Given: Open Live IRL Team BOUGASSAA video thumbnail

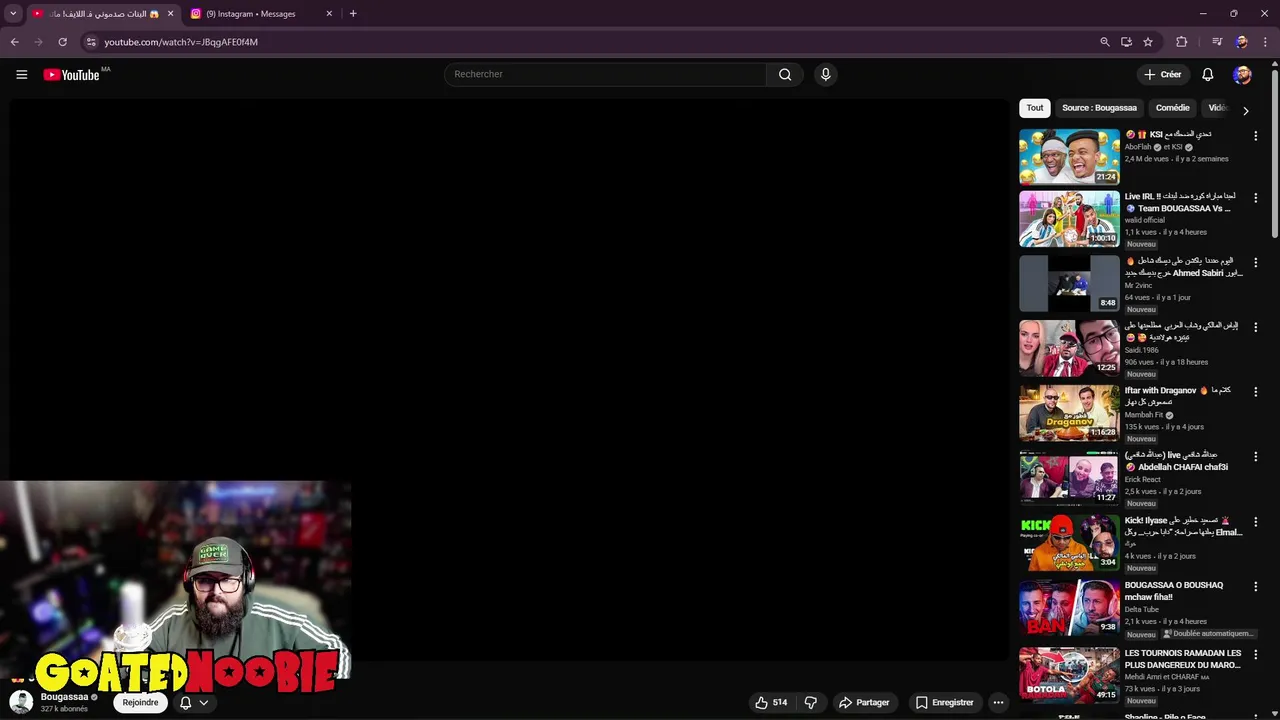Looking at the screenshot, I should [x=1069, y=219].
